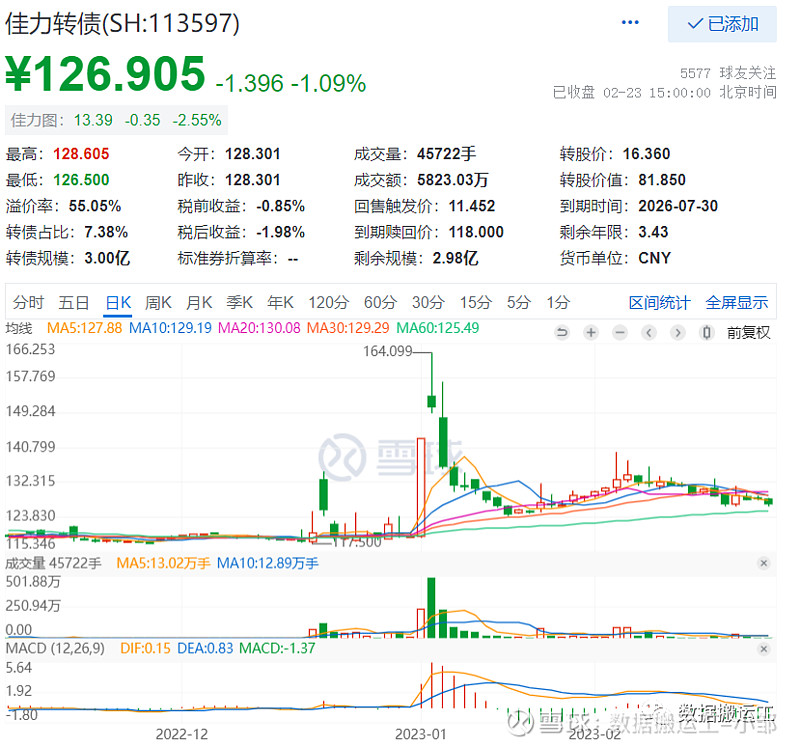This screenshot has height=748, width=800.
Task: Click the MACD (12,26,9) settings label
Action: point(55,649)
